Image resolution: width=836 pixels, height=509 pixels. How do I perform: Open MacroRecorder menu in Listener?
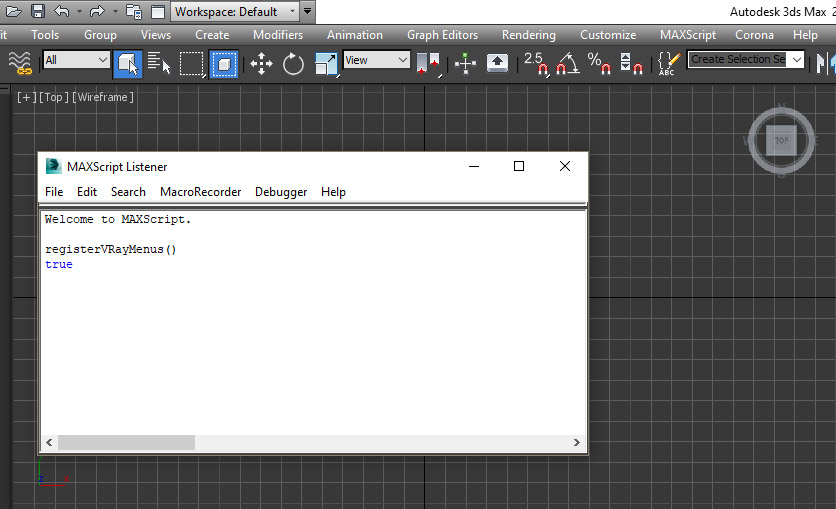200,192
